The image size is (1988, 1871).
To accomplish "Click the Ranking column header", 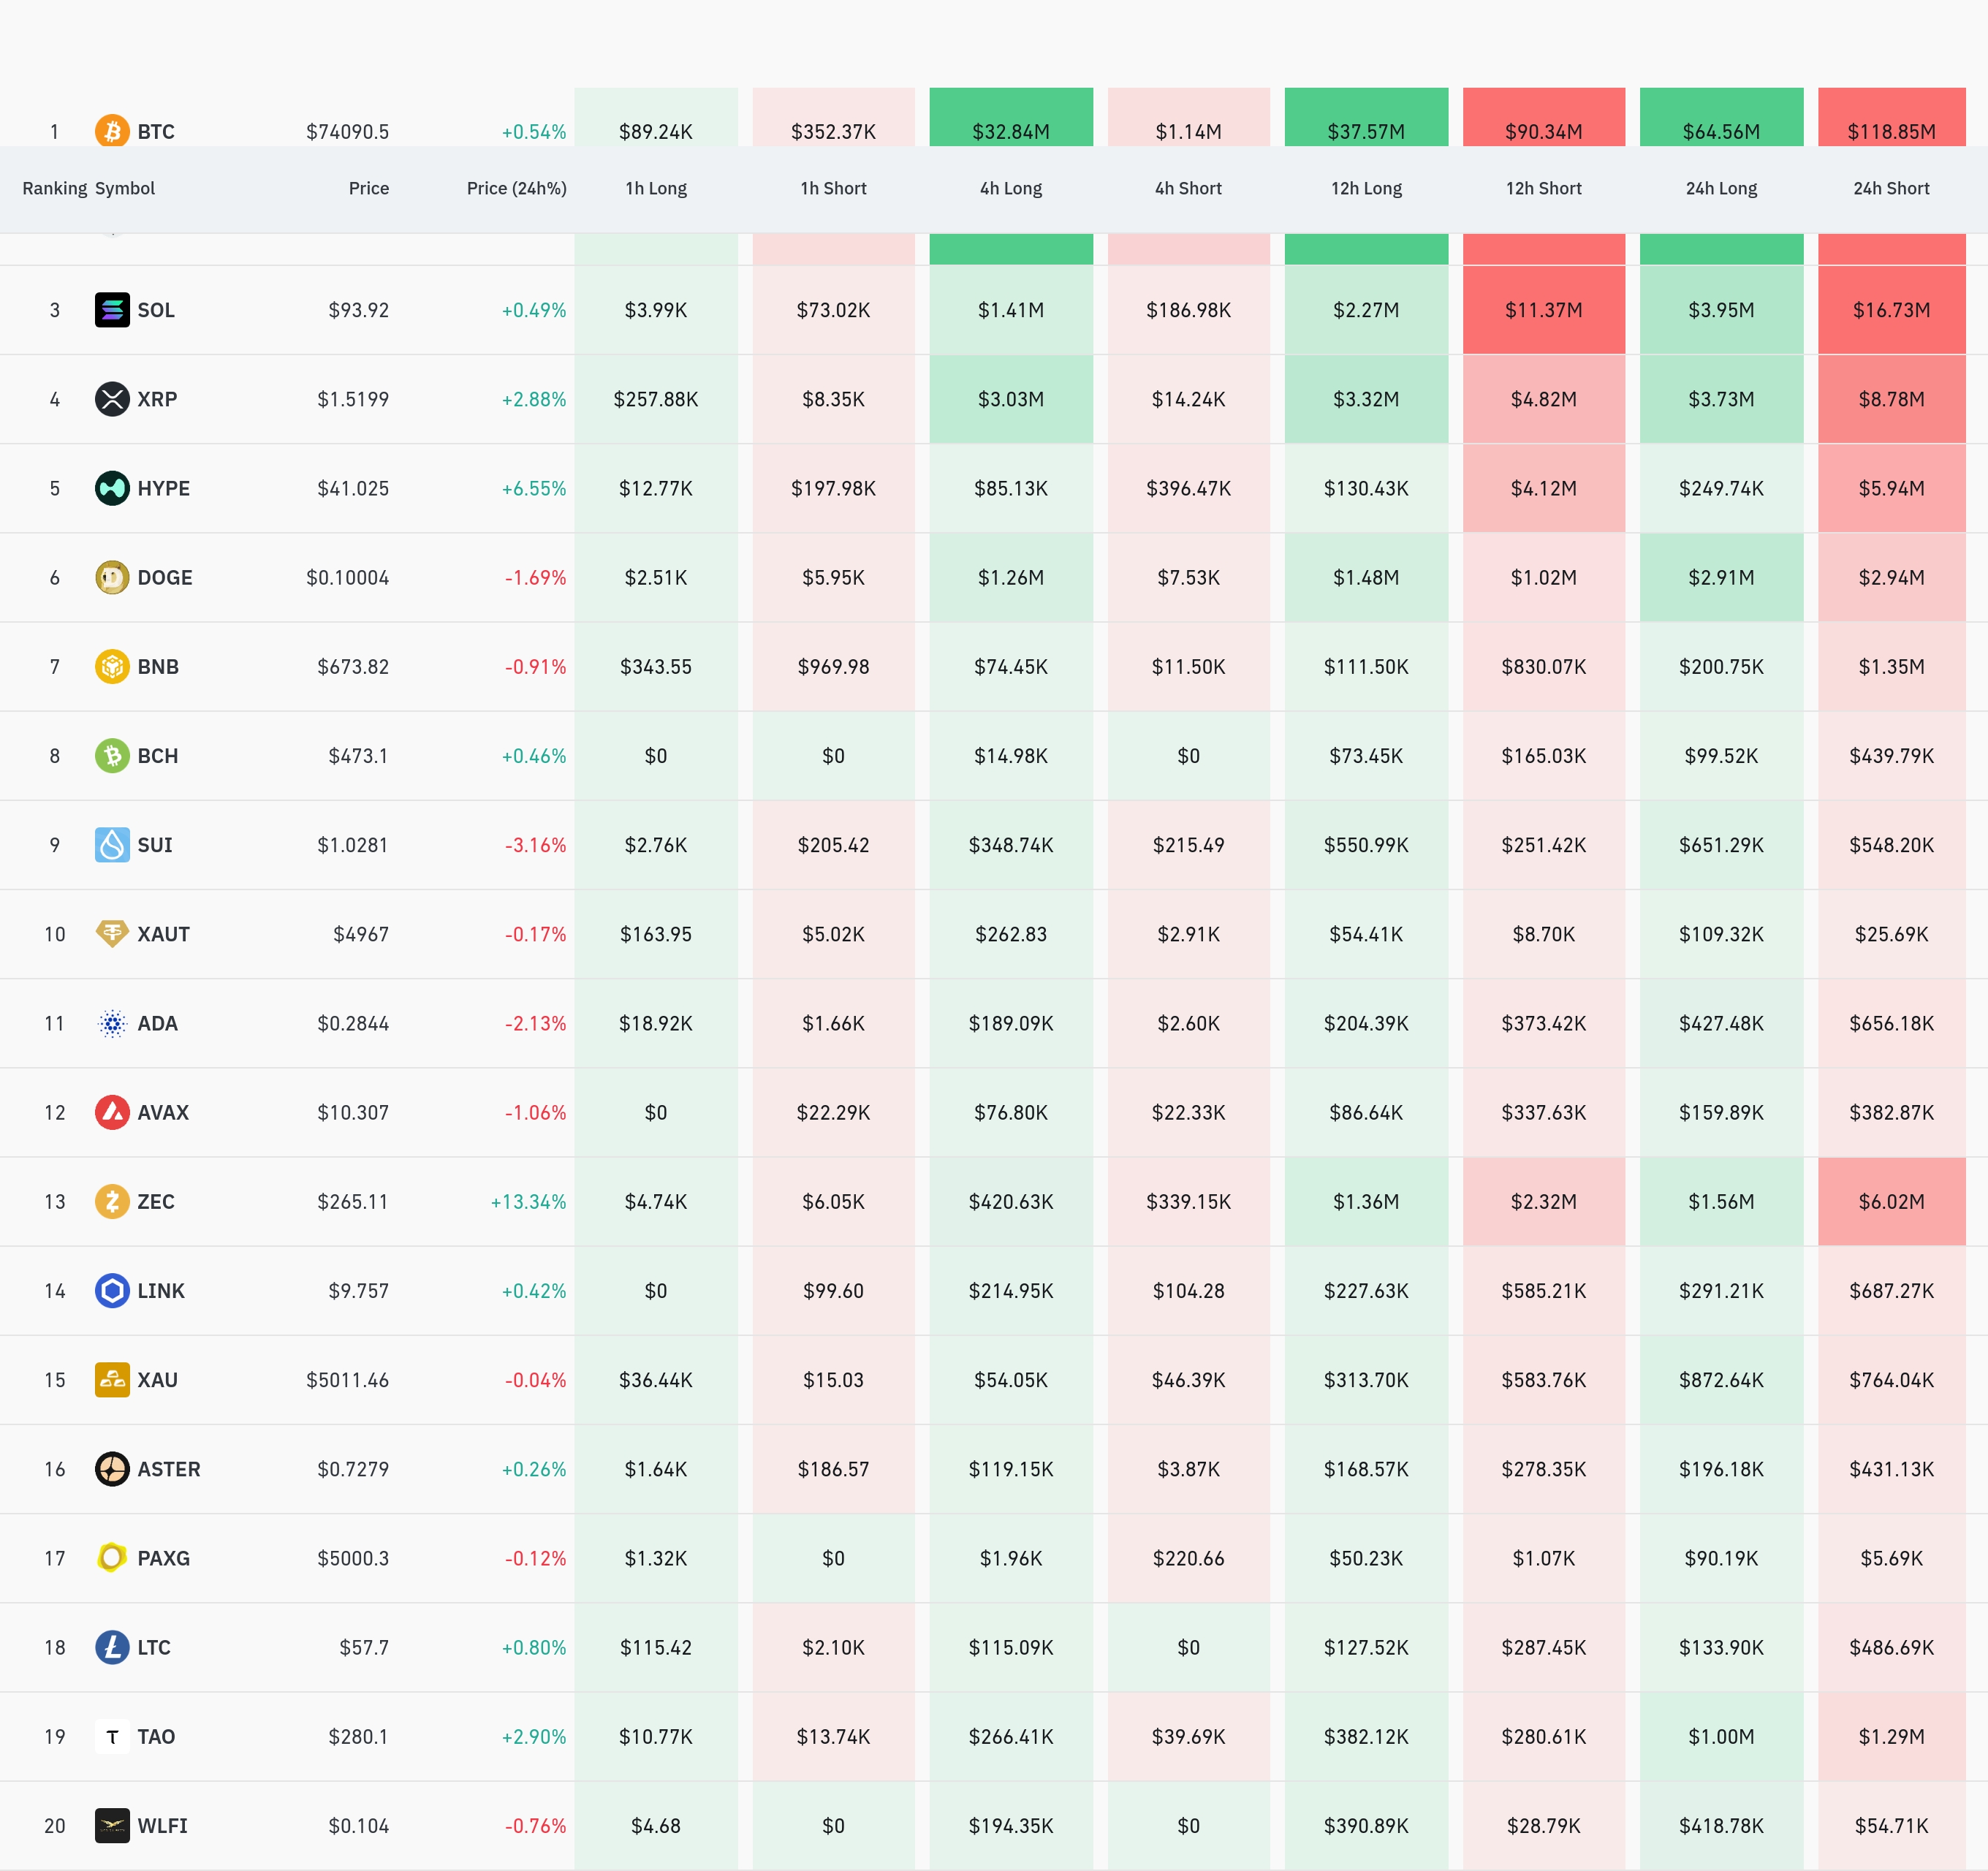I will 54,188.
